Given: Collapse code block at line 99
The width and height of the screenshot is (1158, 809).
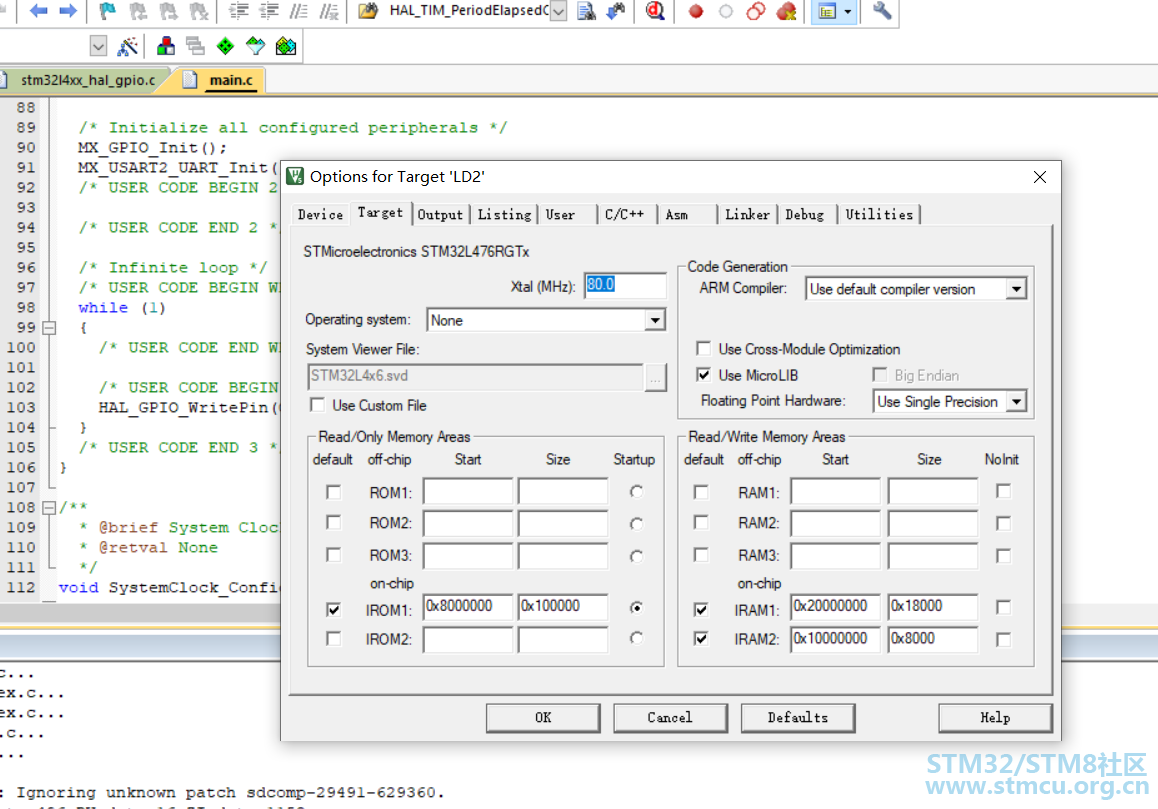Looking at the screenshot, I should pyautogui.click(x=49, y=327).
